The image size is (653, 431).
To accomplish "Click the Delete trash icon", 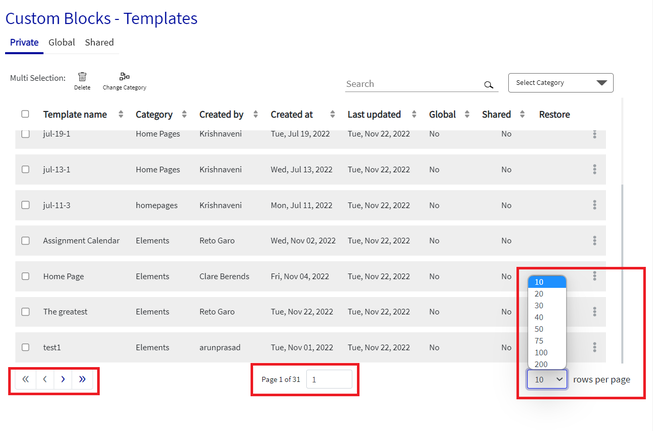I will 82,77.
